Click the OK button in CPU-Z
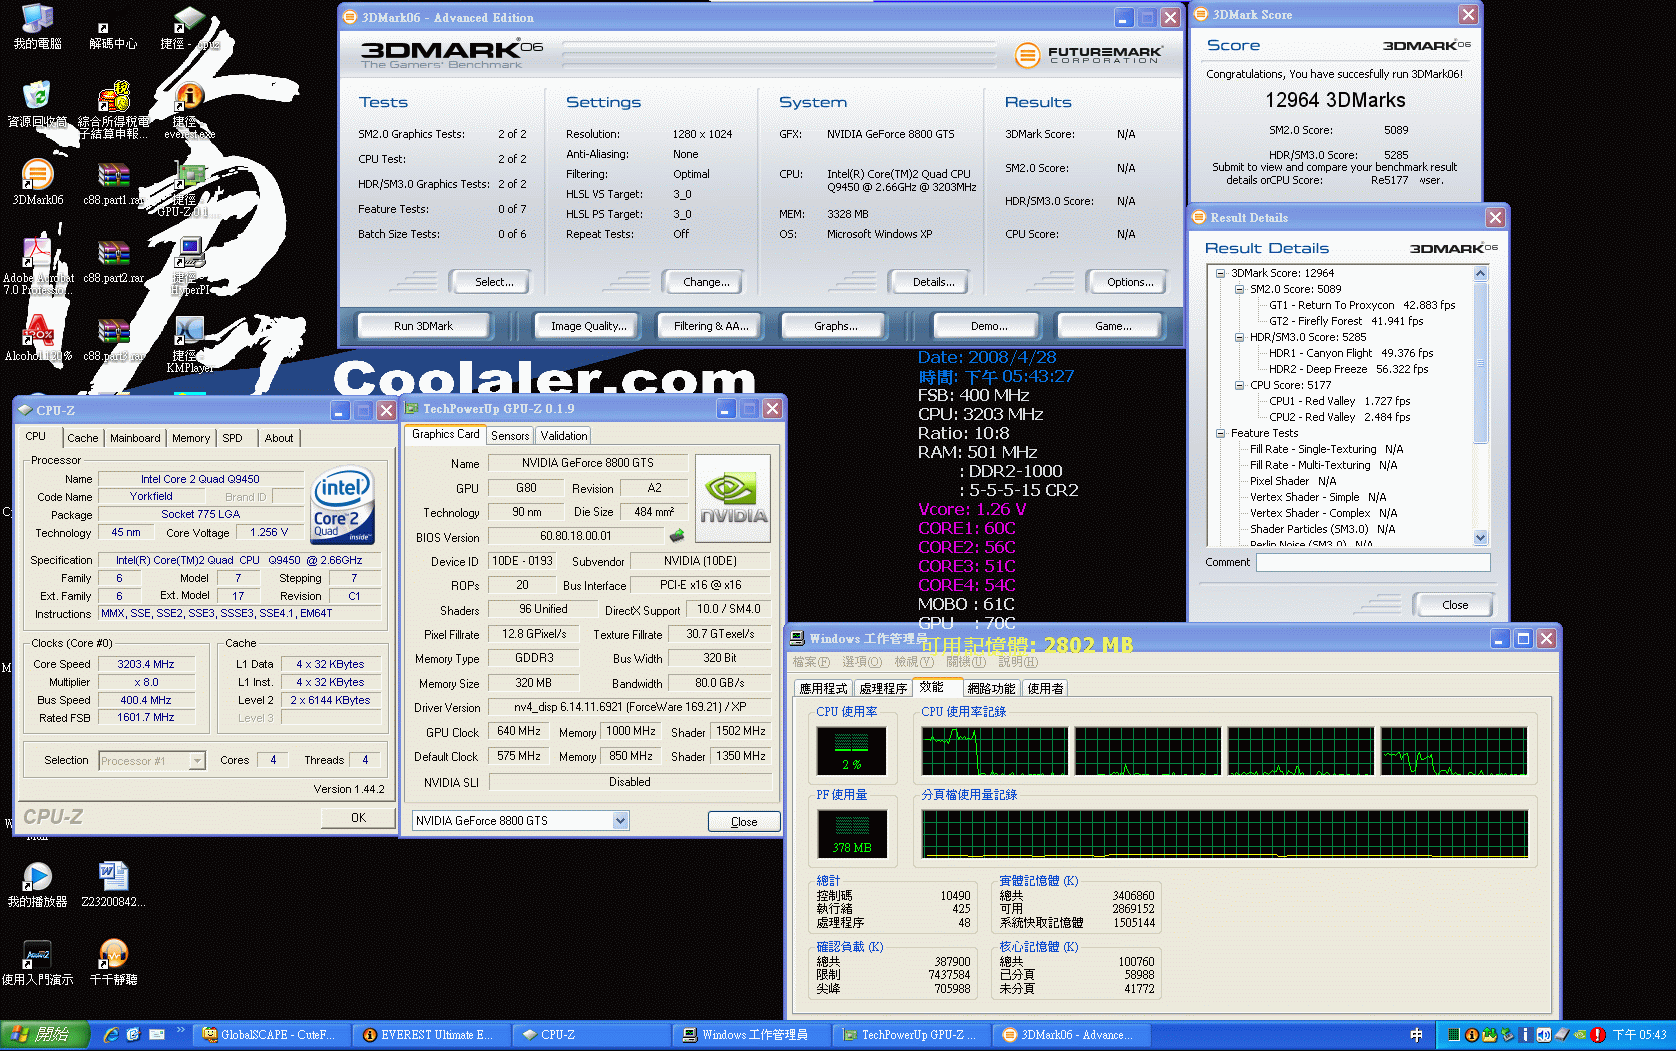This screenshot has width=1676, height=1051. (x=358, y=818)
